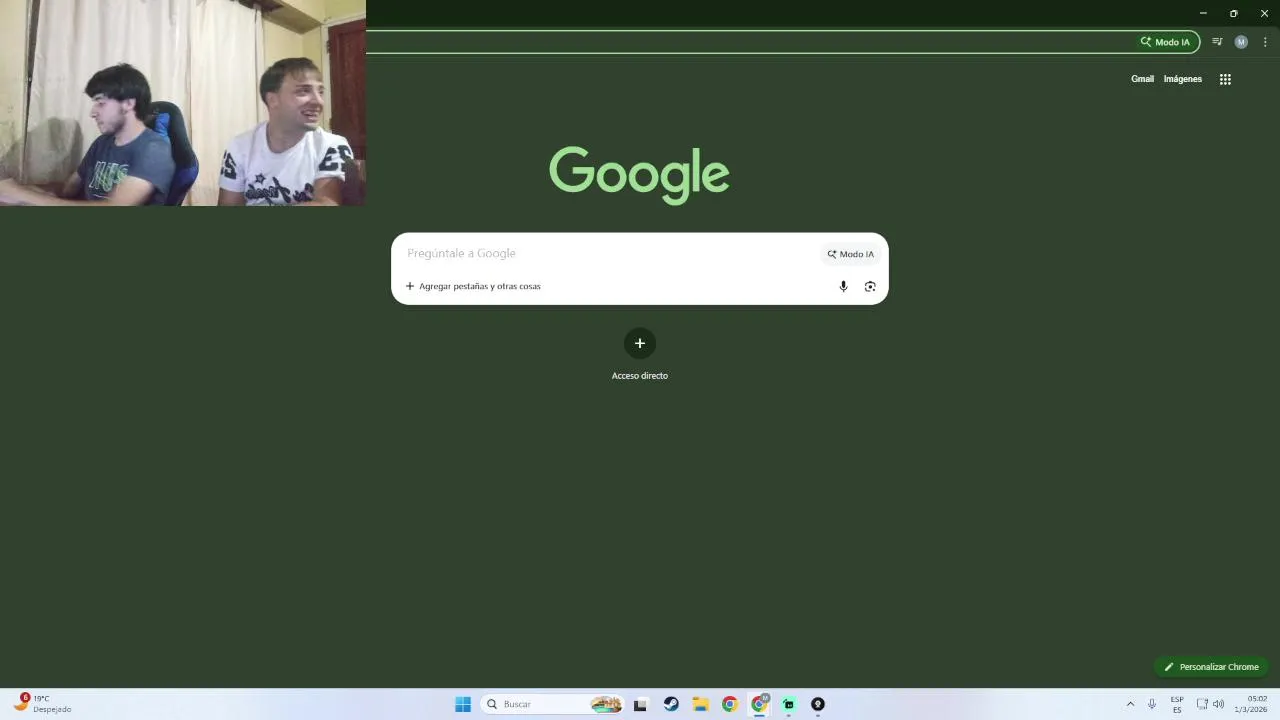Open Google Lens image search icon

point(870,286)
